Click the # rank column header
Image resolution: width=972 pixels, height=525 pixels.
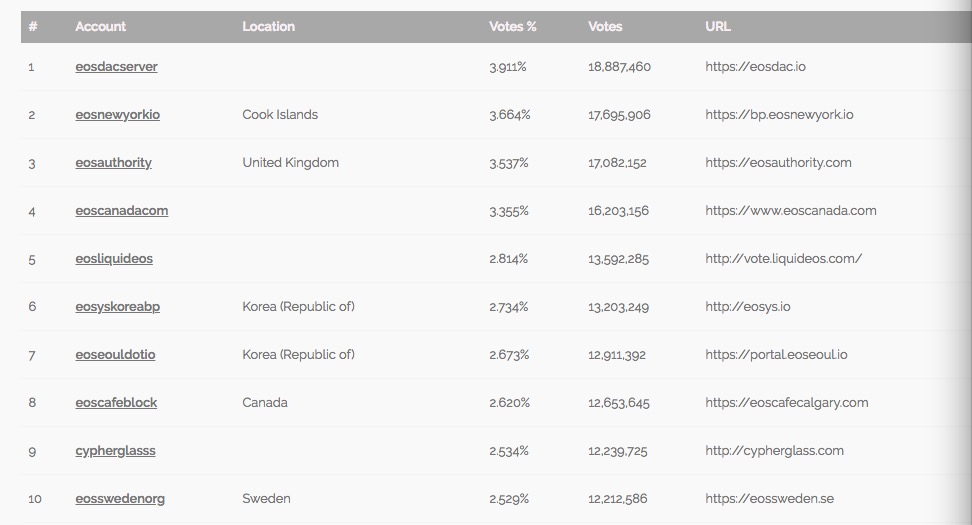pos(33,27)
